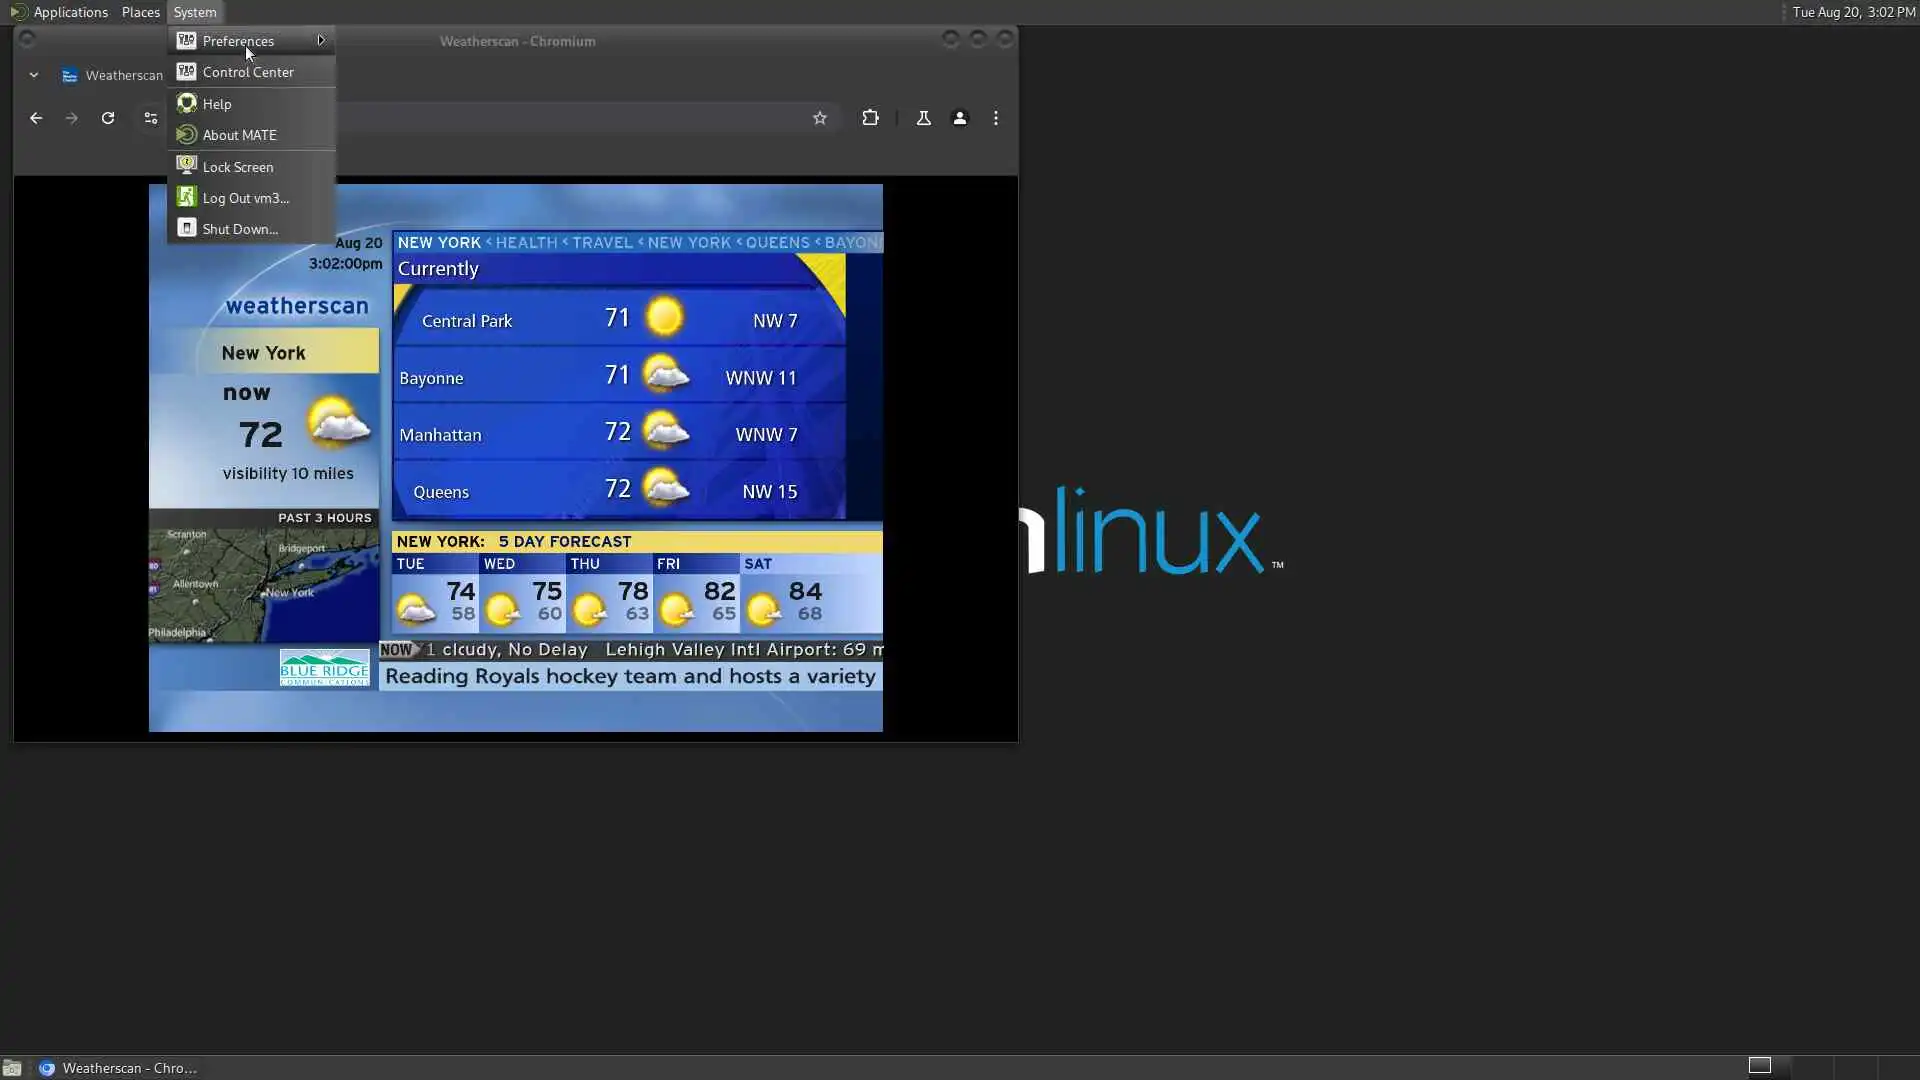The height and width of the screenshot is (1080, 1920).
Task: Open the Applications menu
Action: click(70, 12)
